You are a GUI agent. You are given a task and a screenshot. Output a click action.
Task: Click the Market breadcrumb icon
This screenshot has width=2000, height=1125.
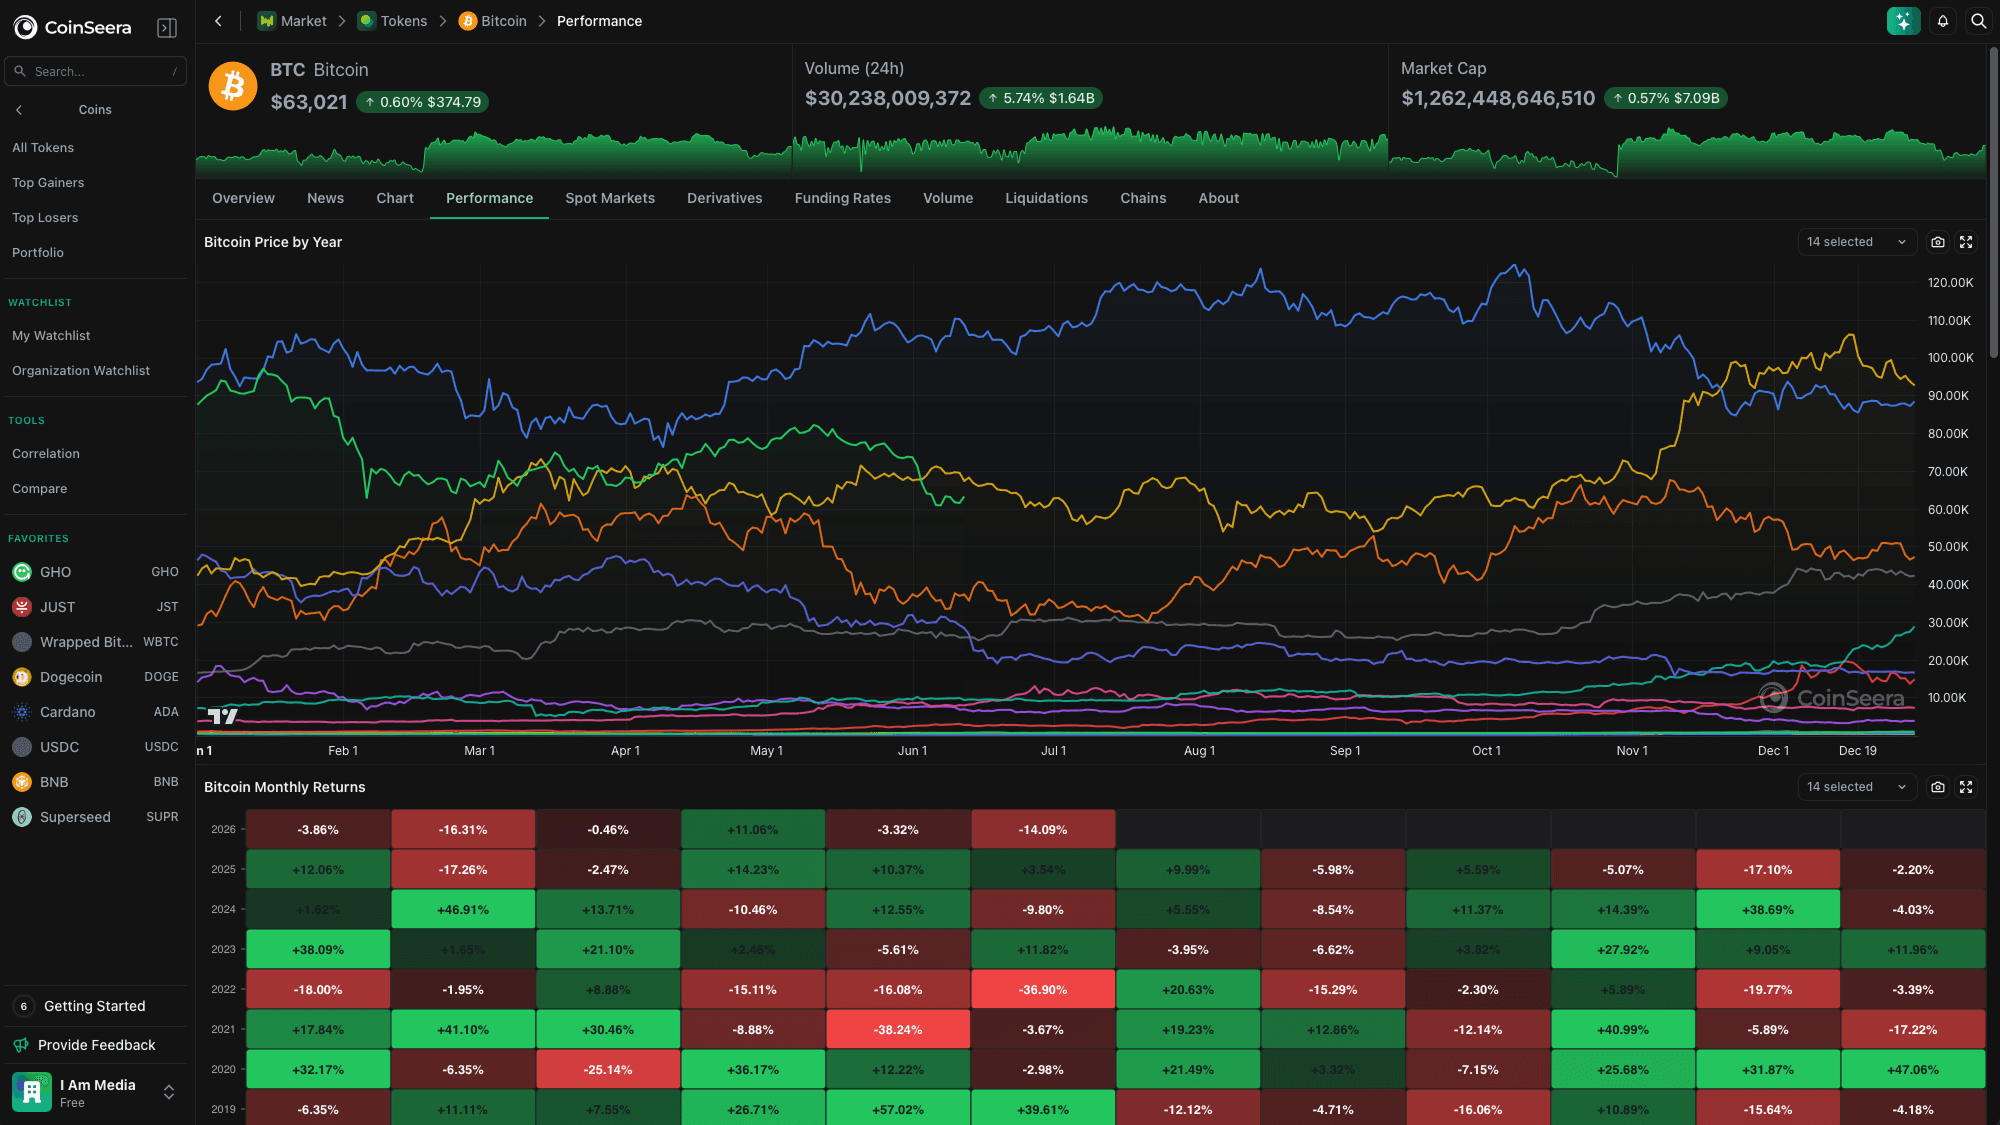267,21
